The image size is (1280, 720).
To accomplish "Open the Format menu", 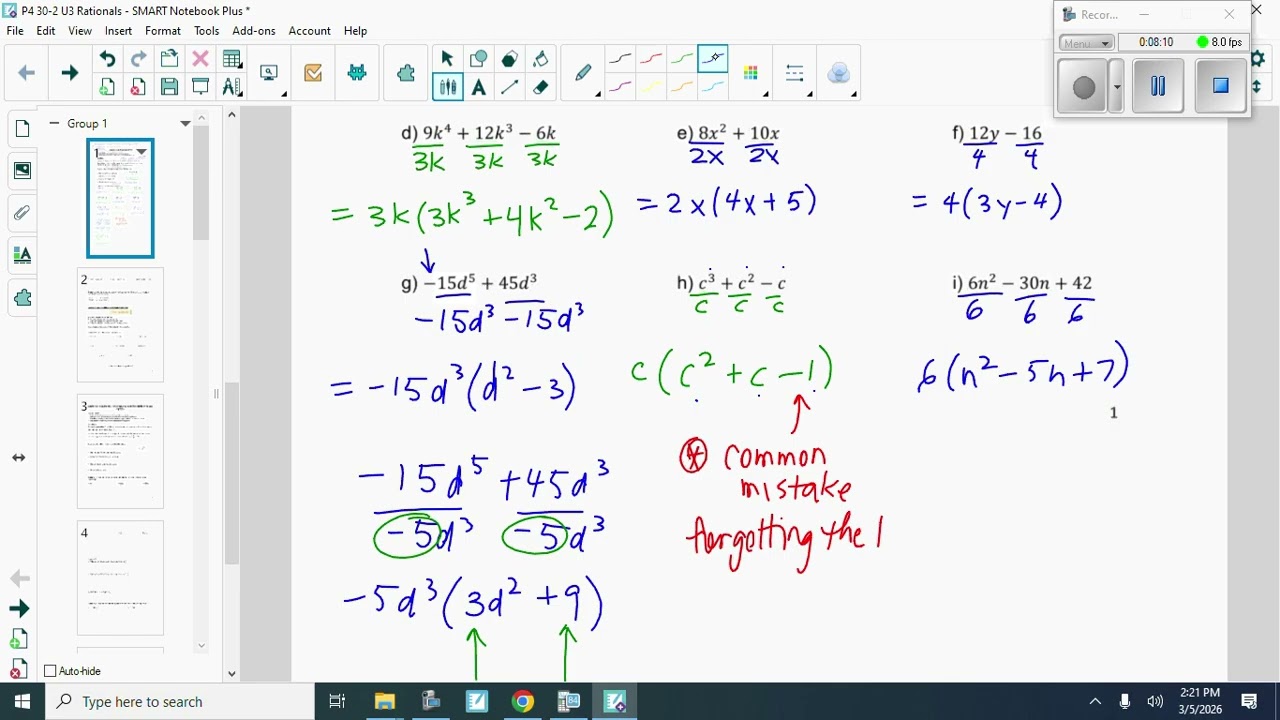I will click(163, 31).
